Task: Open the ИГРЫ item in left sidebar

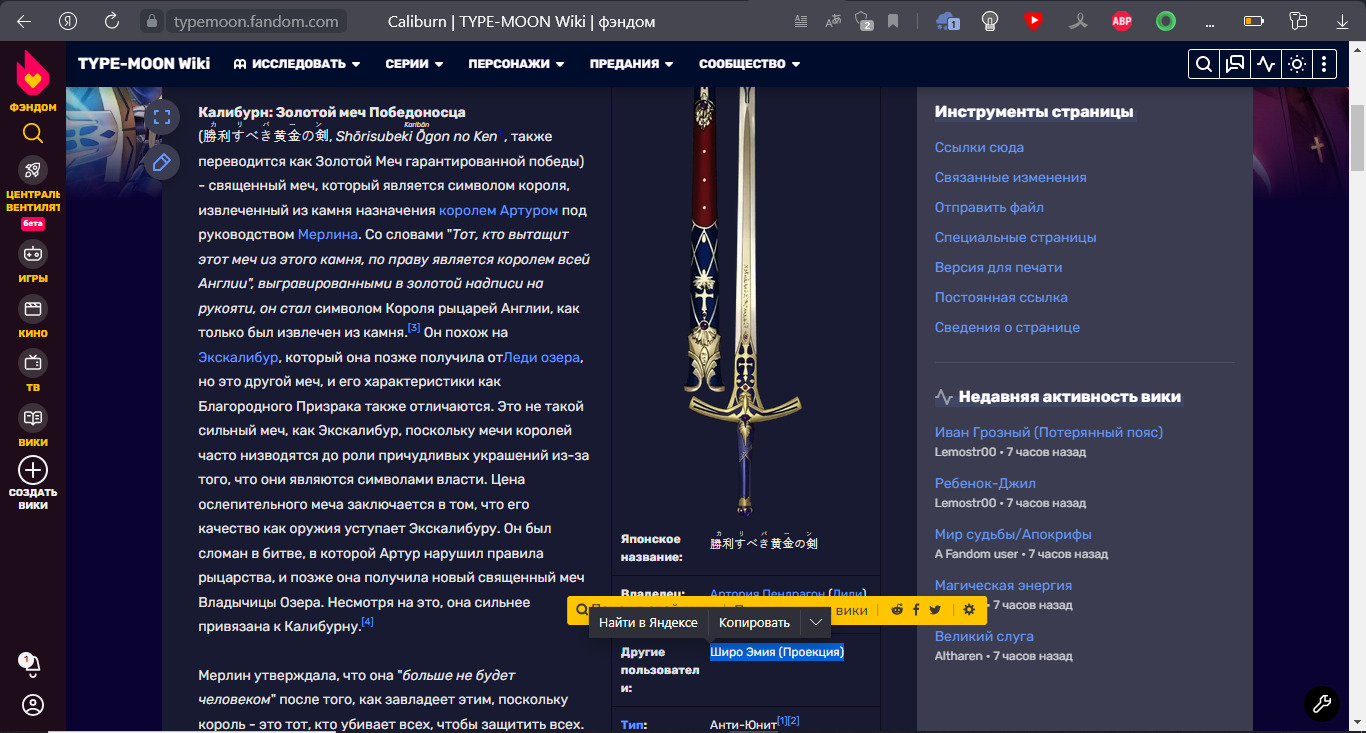Action: point(33,262)
